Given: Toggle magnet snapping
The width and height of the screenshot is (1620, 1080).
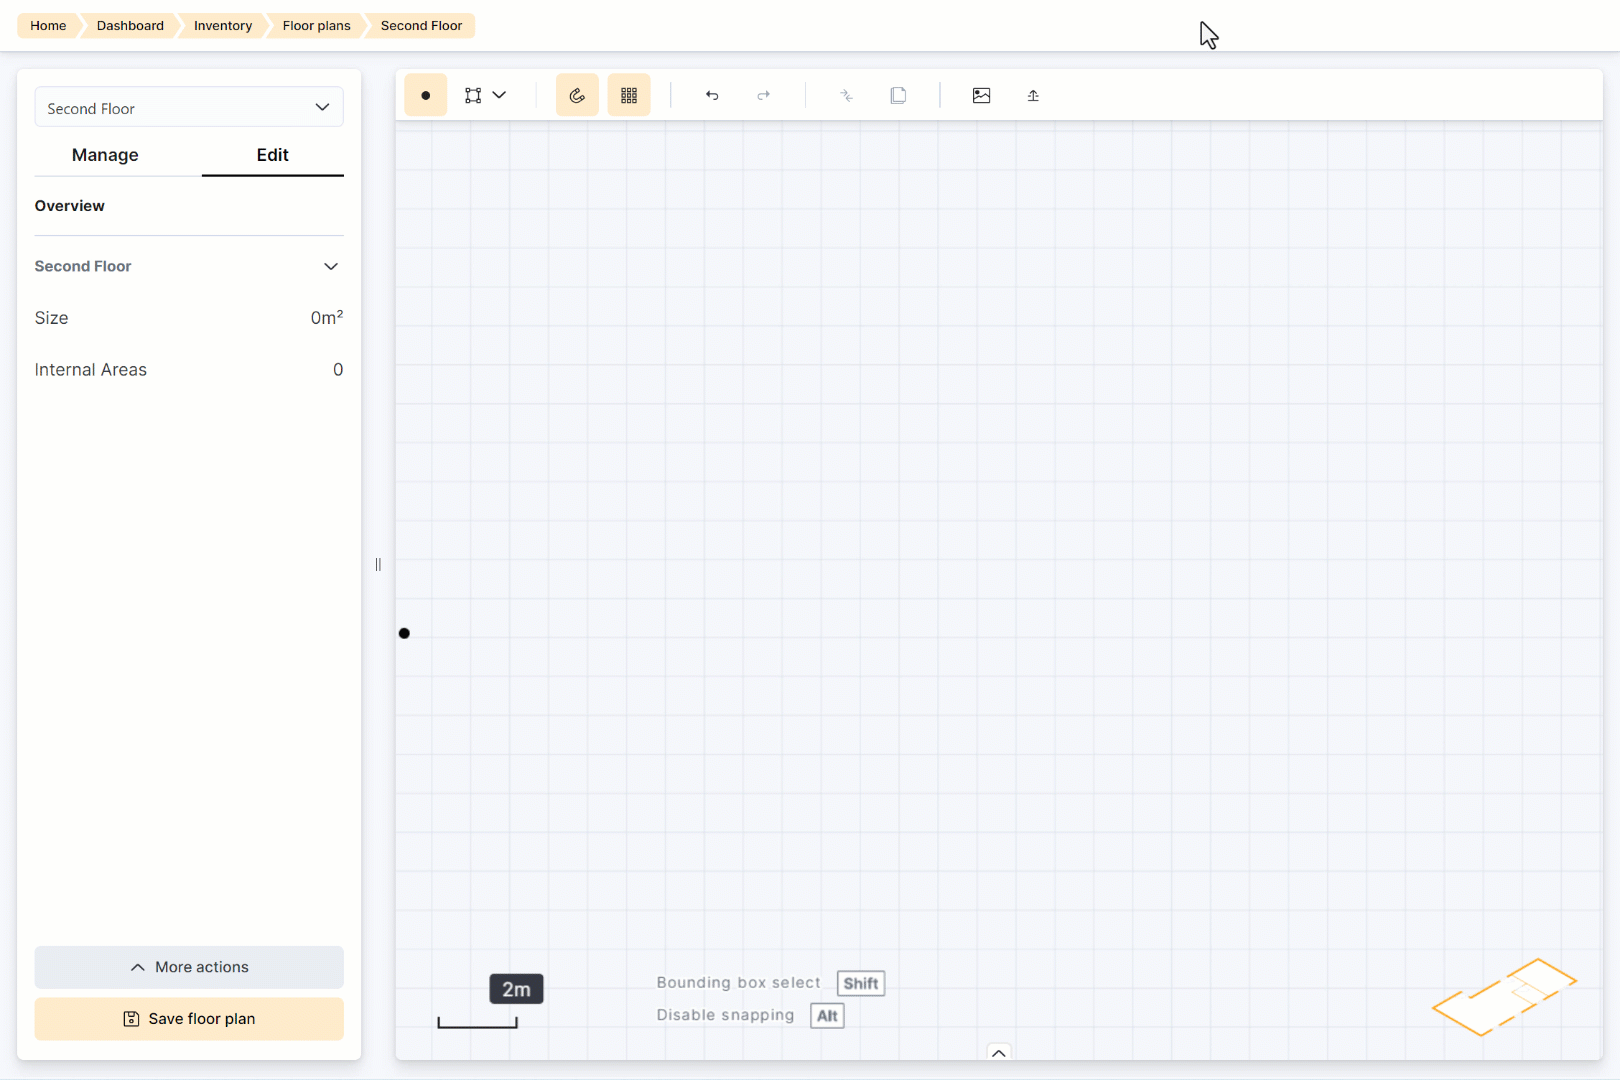Looking at the screenshot, I should click(x=577, y=95).
